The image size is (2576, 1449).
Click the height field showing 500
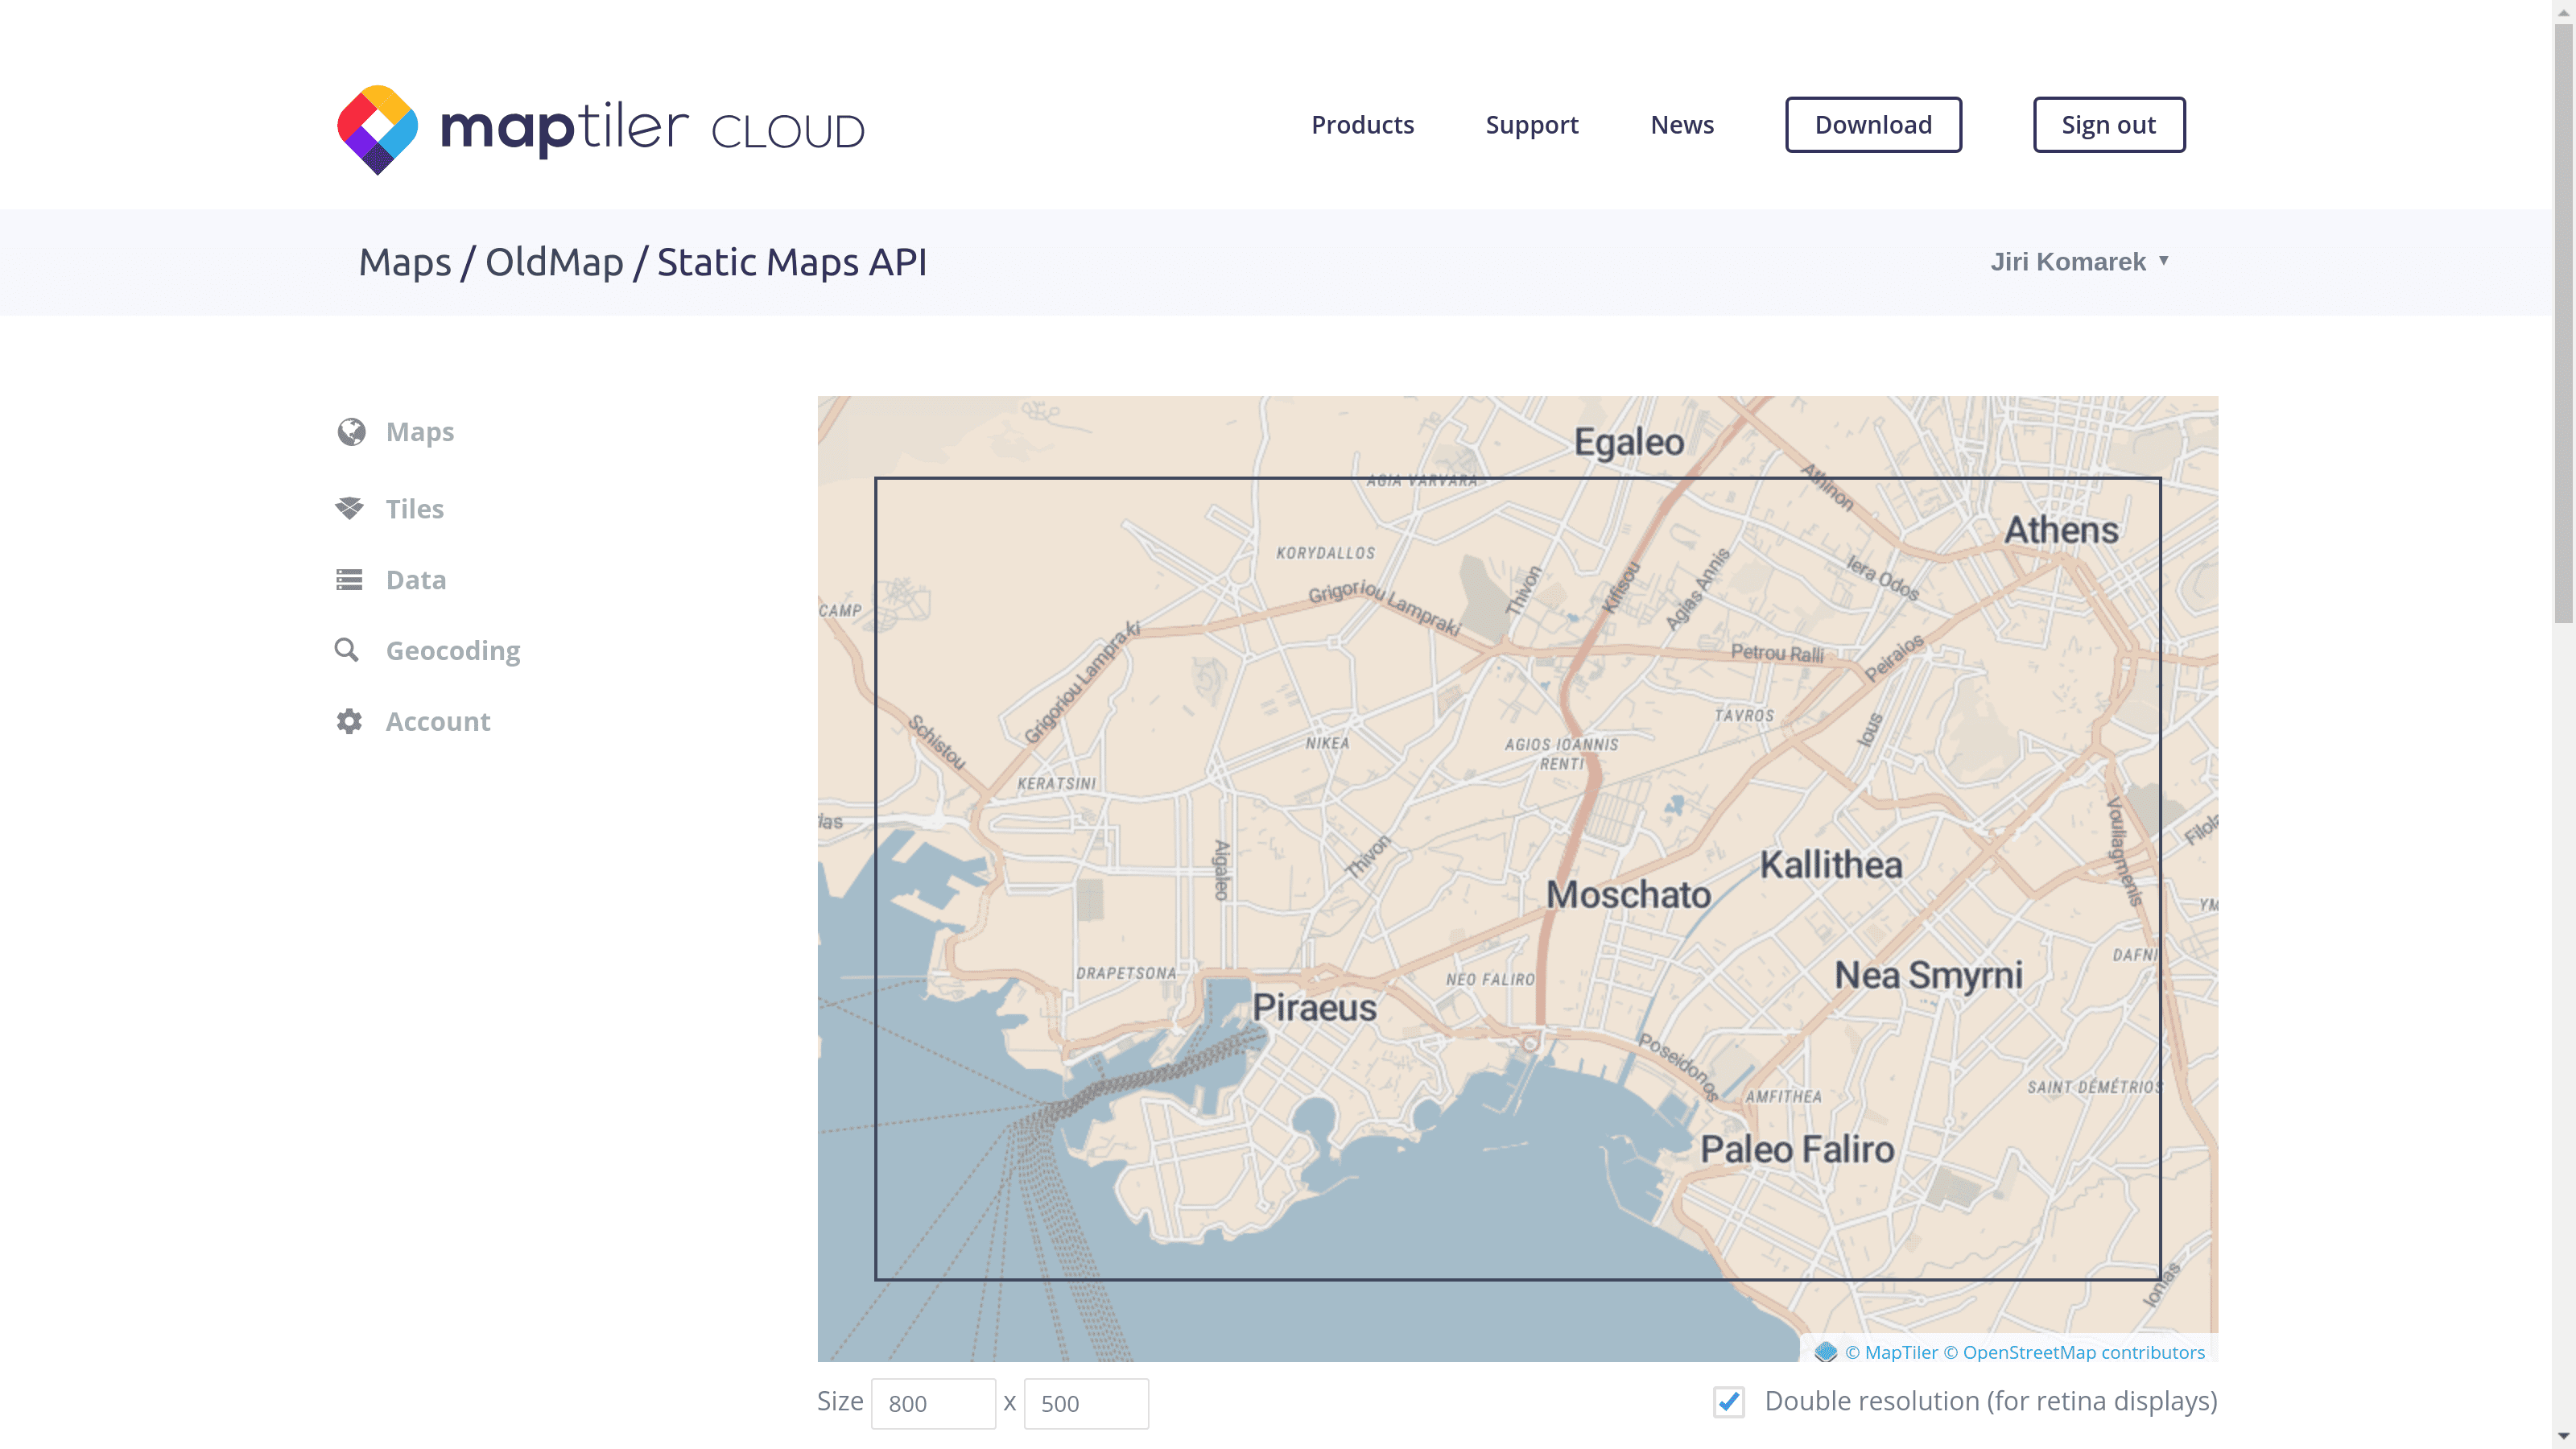pyautogui.click(x=1086, y=1403)
